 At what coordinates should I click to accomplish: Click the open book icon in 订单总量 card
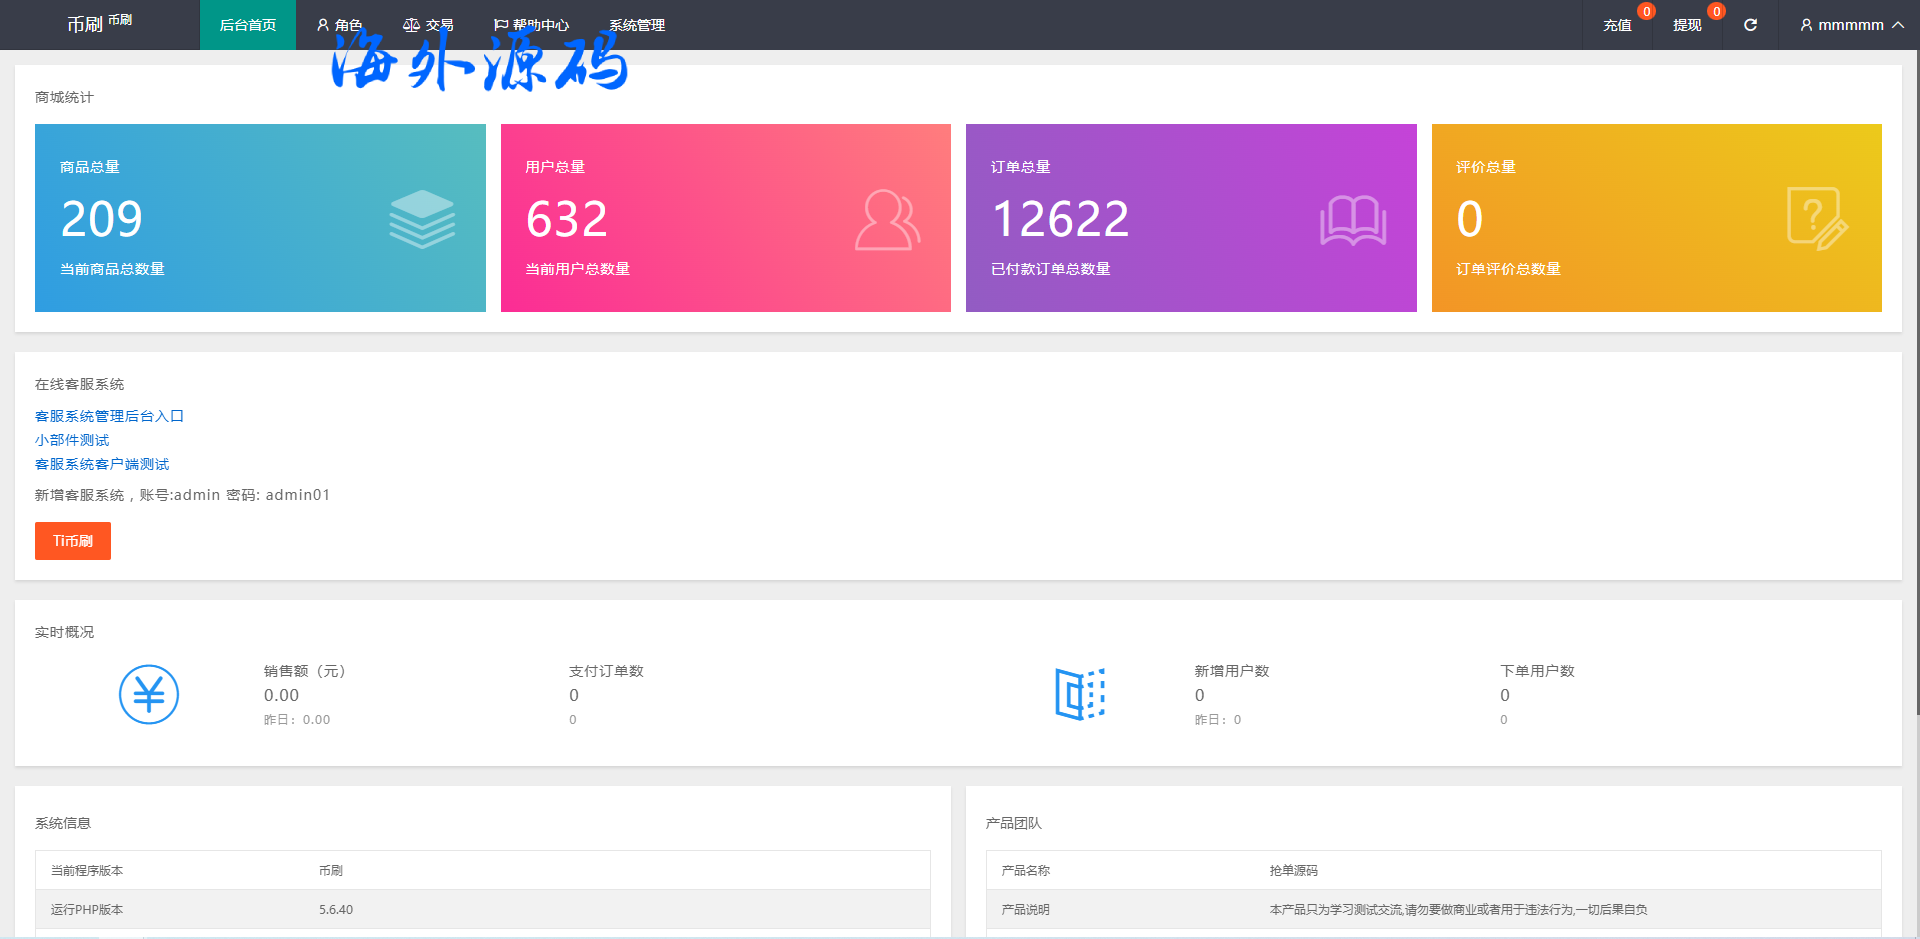pyautogui.click(x=1352, y=219)
